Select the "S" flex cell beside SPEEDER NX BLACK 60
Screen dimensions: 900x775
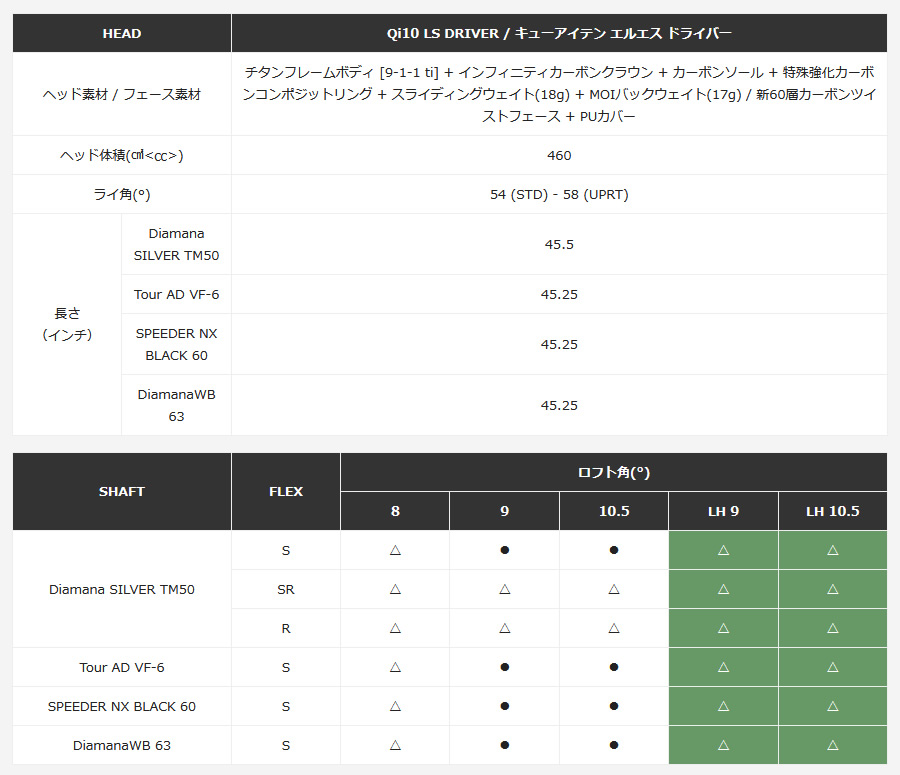click(x=286, y=707)
